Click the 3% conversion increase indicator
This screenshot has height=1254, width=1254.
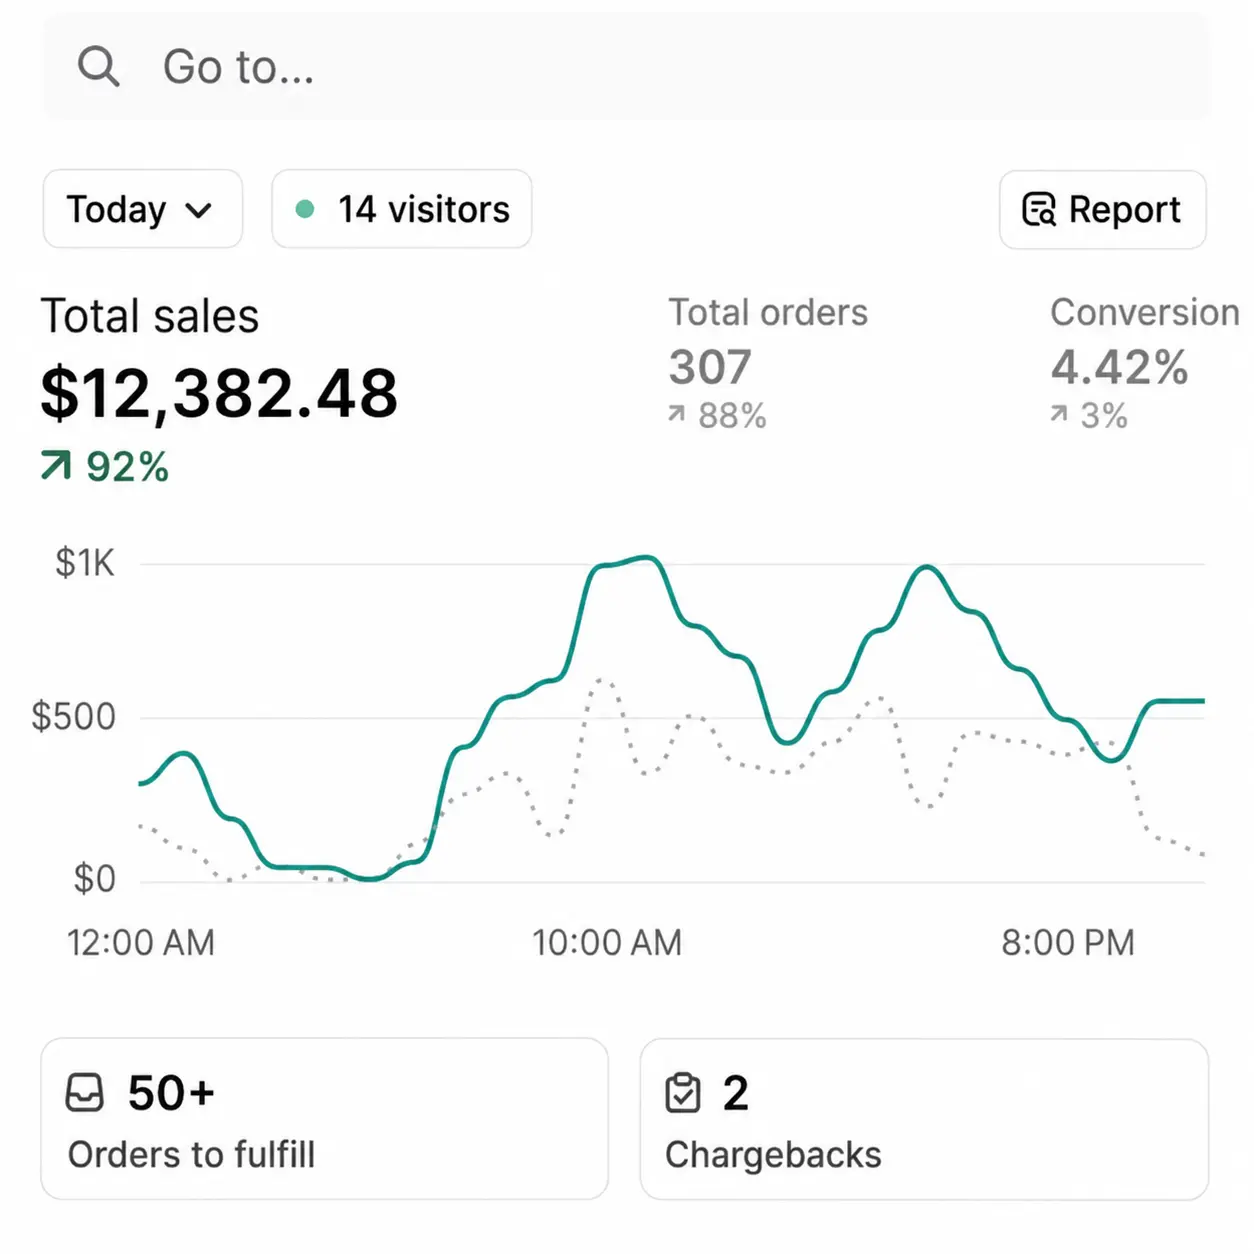[x=1089, y=415]
